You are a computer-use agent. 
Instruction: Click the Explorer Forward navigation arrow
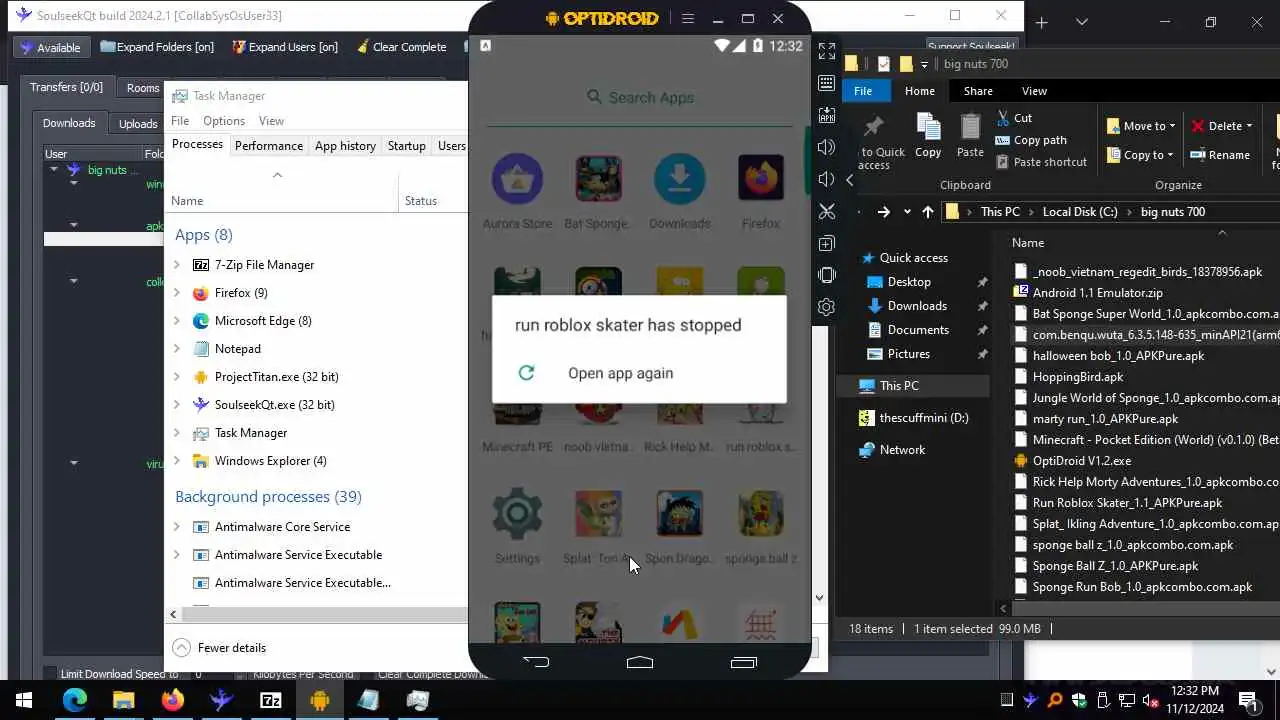coord(883,212)
